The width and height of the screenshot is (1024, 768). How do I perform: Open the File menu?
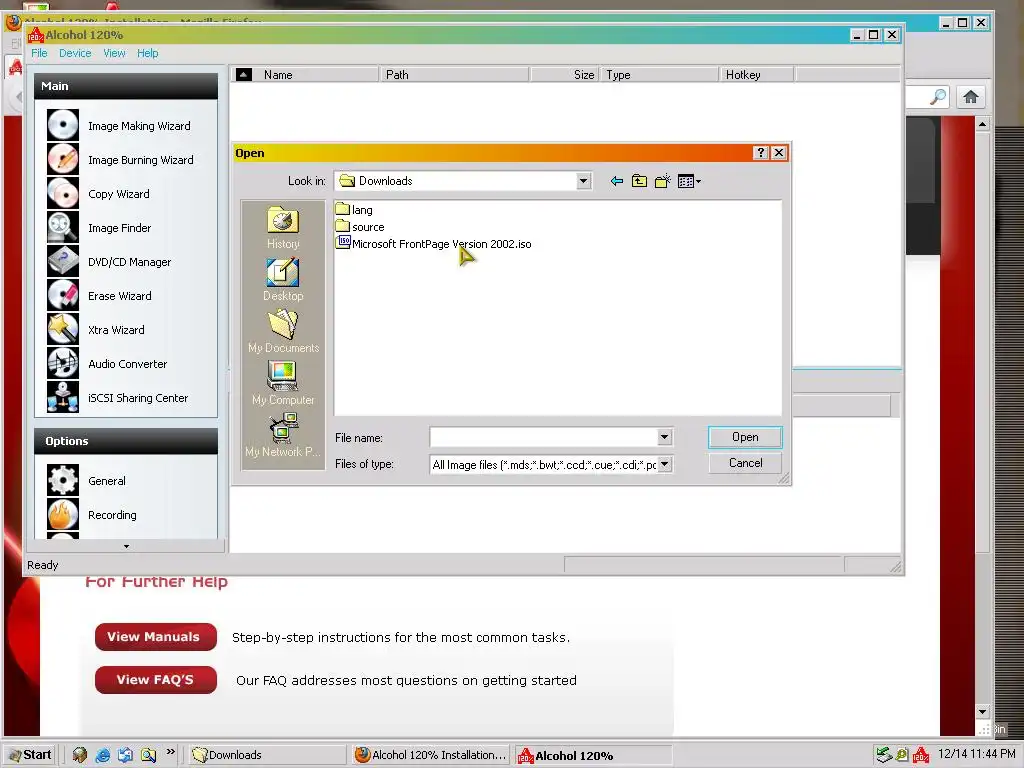click(39, 53)
